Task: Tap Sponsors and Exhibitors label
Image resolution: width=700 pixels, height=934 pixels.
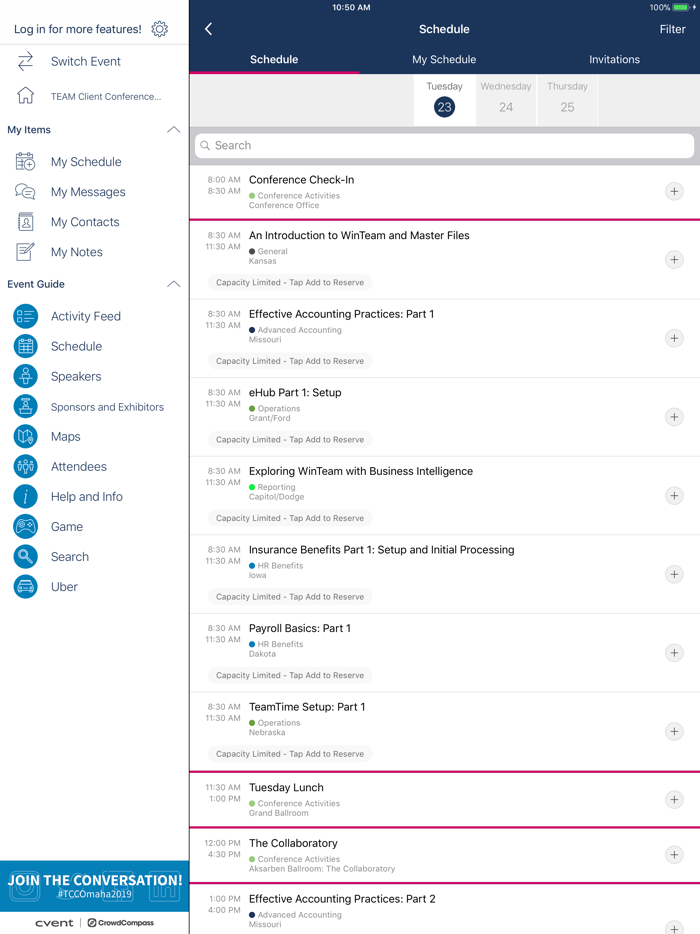Action: point(107,407)
